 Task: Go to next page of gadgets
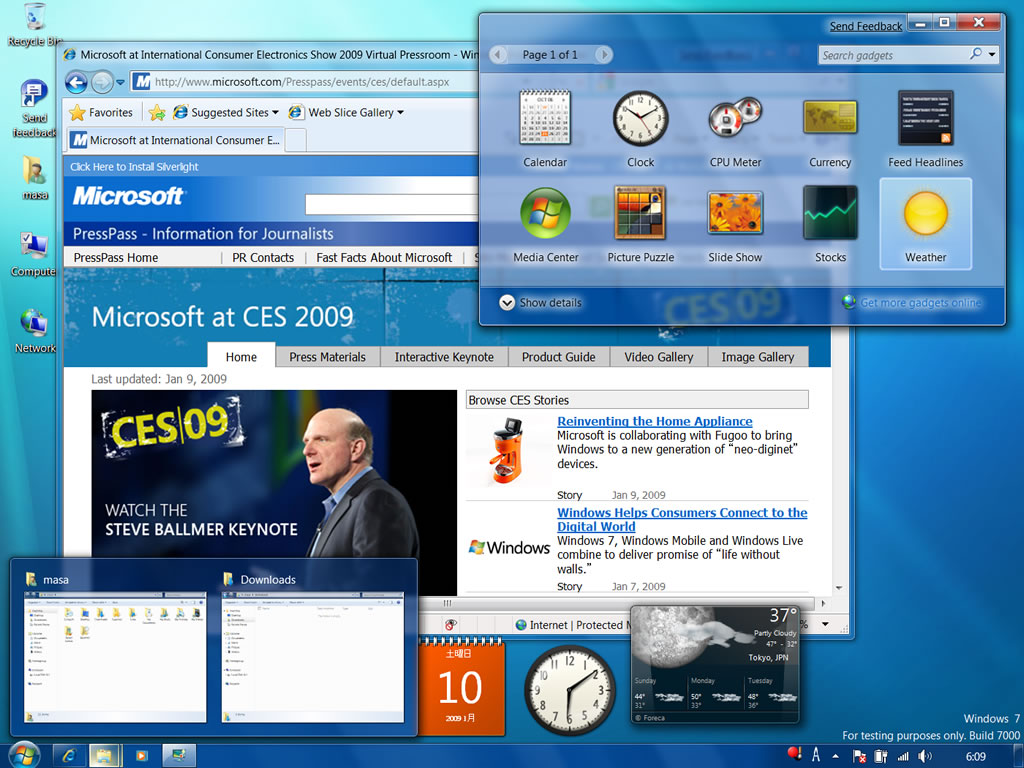pos(604,55)
